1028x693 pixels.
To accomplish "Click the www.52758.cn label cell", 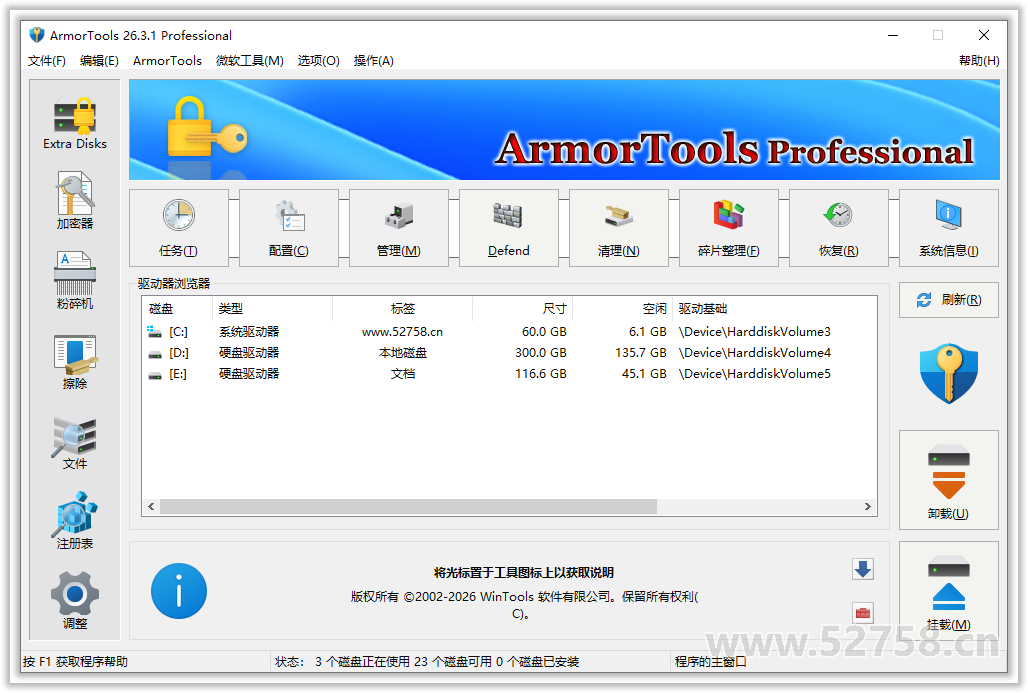I will click(403, 332).
